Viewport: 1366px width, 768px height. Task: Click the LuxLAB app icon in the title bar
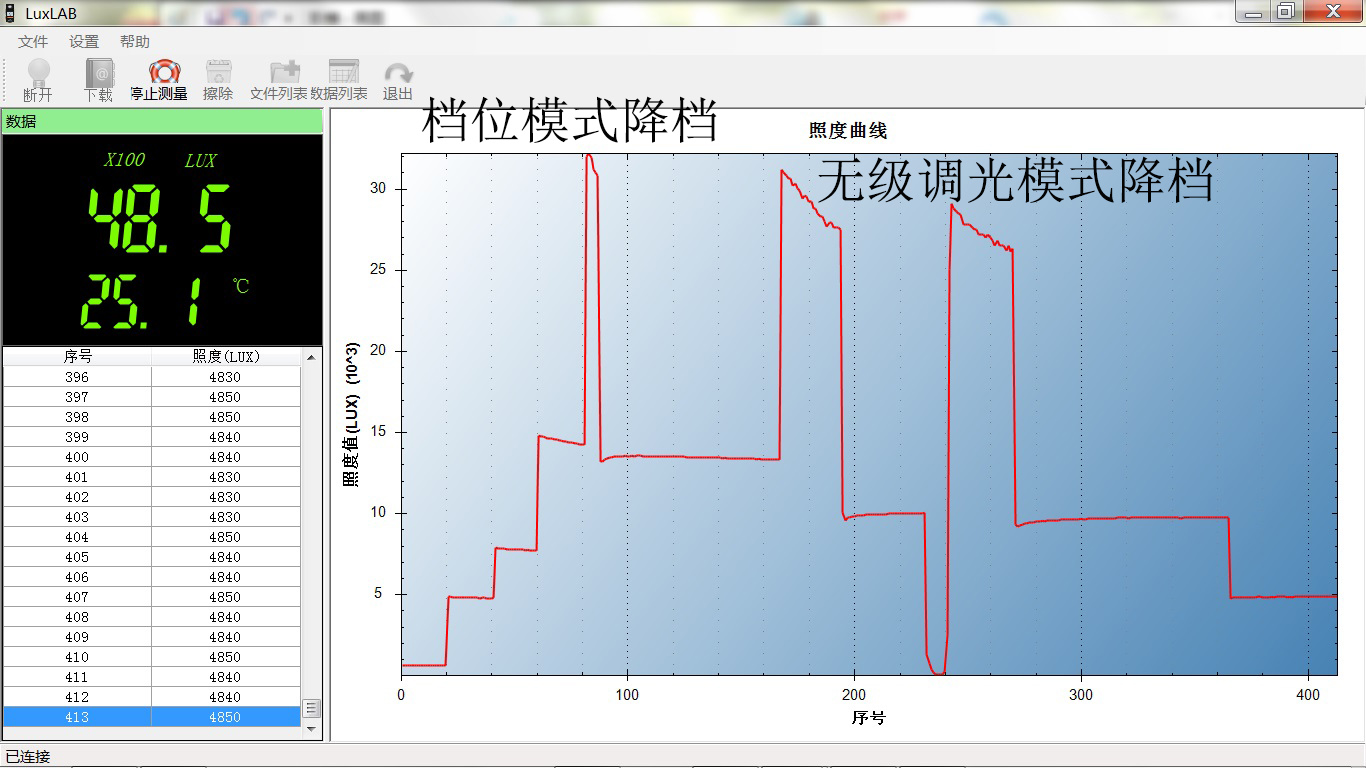click(10, 13)
